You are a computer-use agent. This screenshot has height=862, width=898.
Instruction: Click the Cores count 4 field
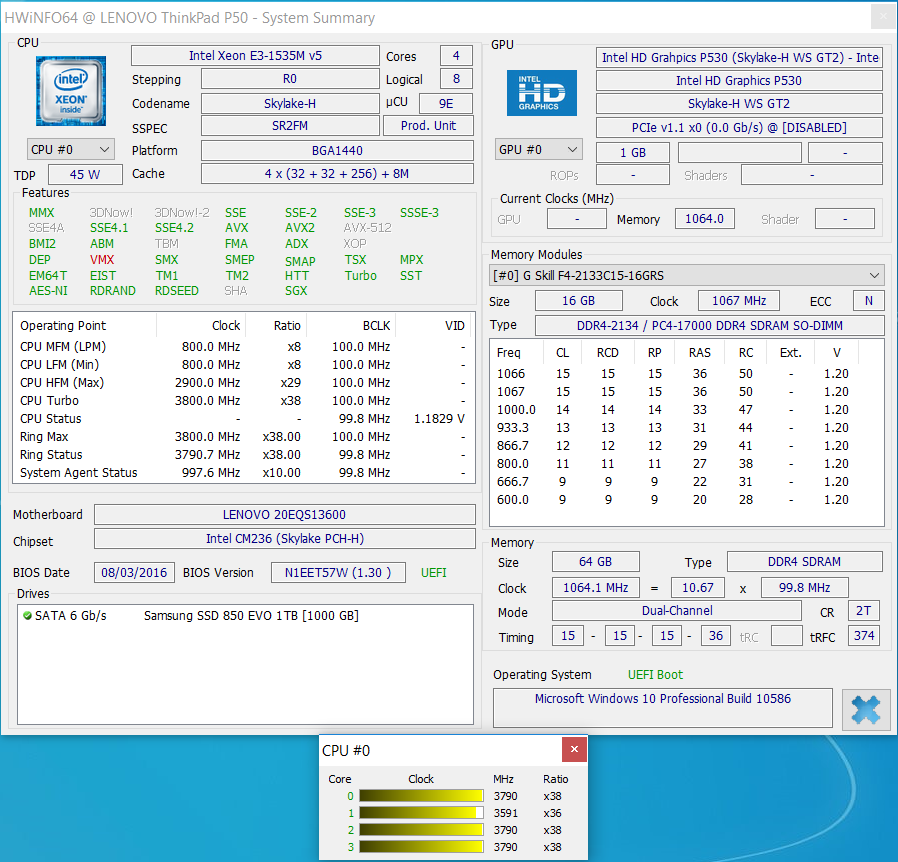(456, 56)
